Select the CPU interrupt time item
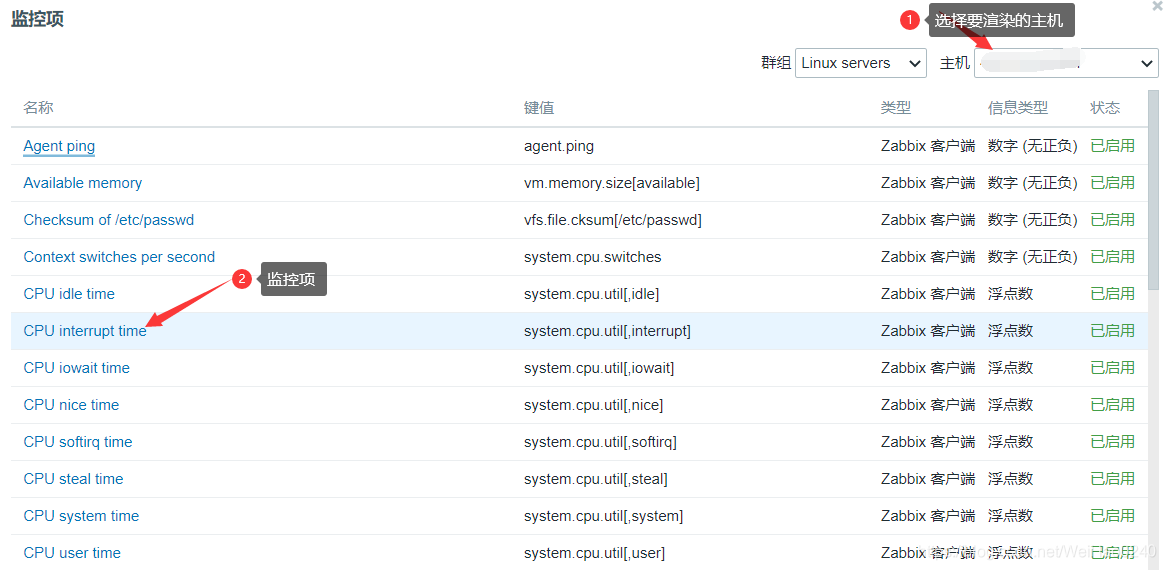 [85, 331]
